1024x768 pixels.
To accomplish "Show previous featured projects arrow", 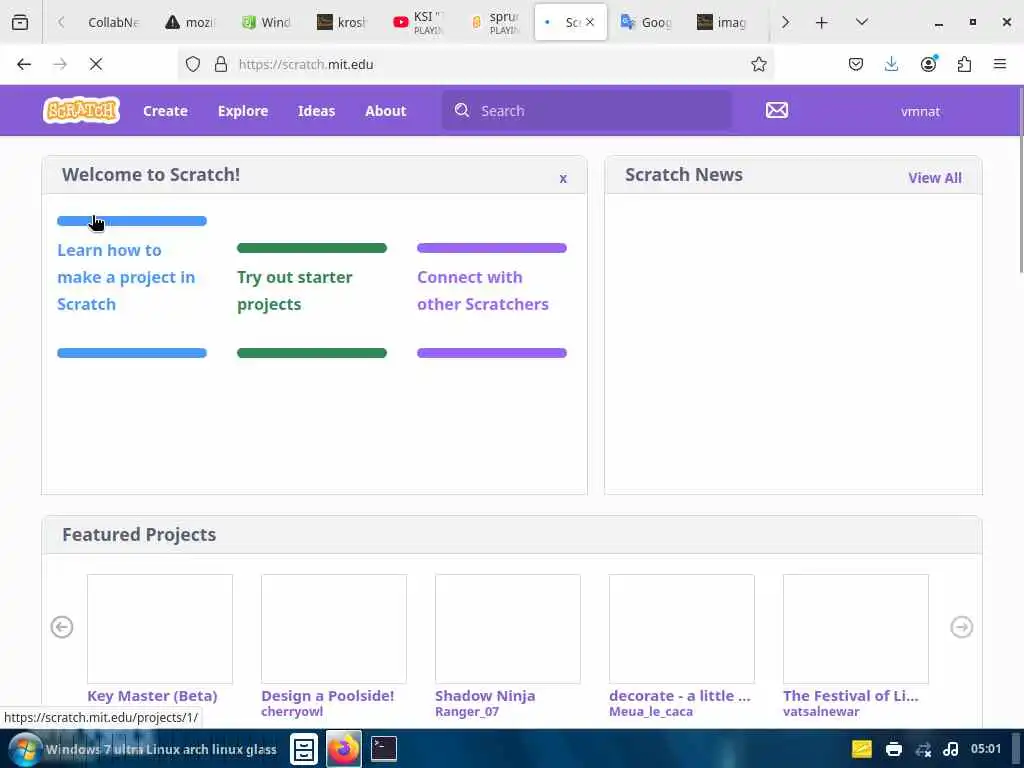I will click(x=62, y=627).
